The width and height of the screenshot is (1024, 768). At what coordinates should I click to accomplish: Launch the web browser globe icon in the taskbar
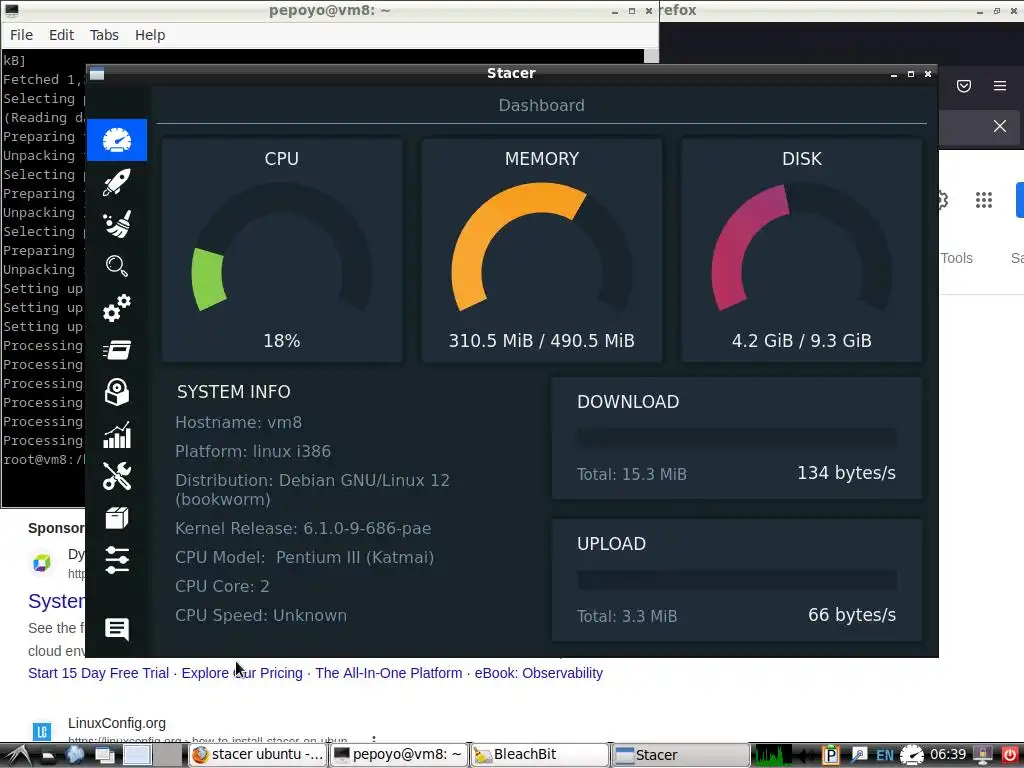pos(75,755)
